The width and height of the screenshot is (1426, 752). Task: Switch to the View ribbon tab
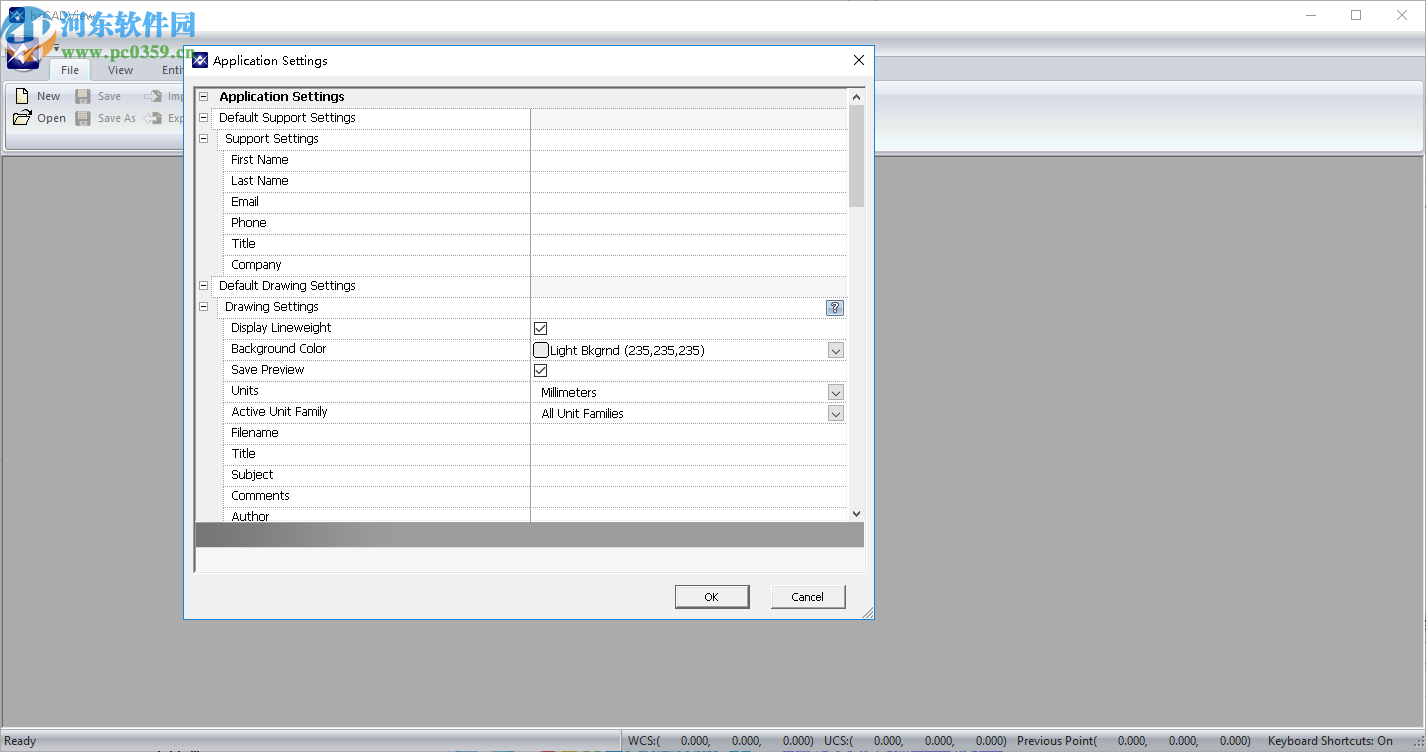121,70
